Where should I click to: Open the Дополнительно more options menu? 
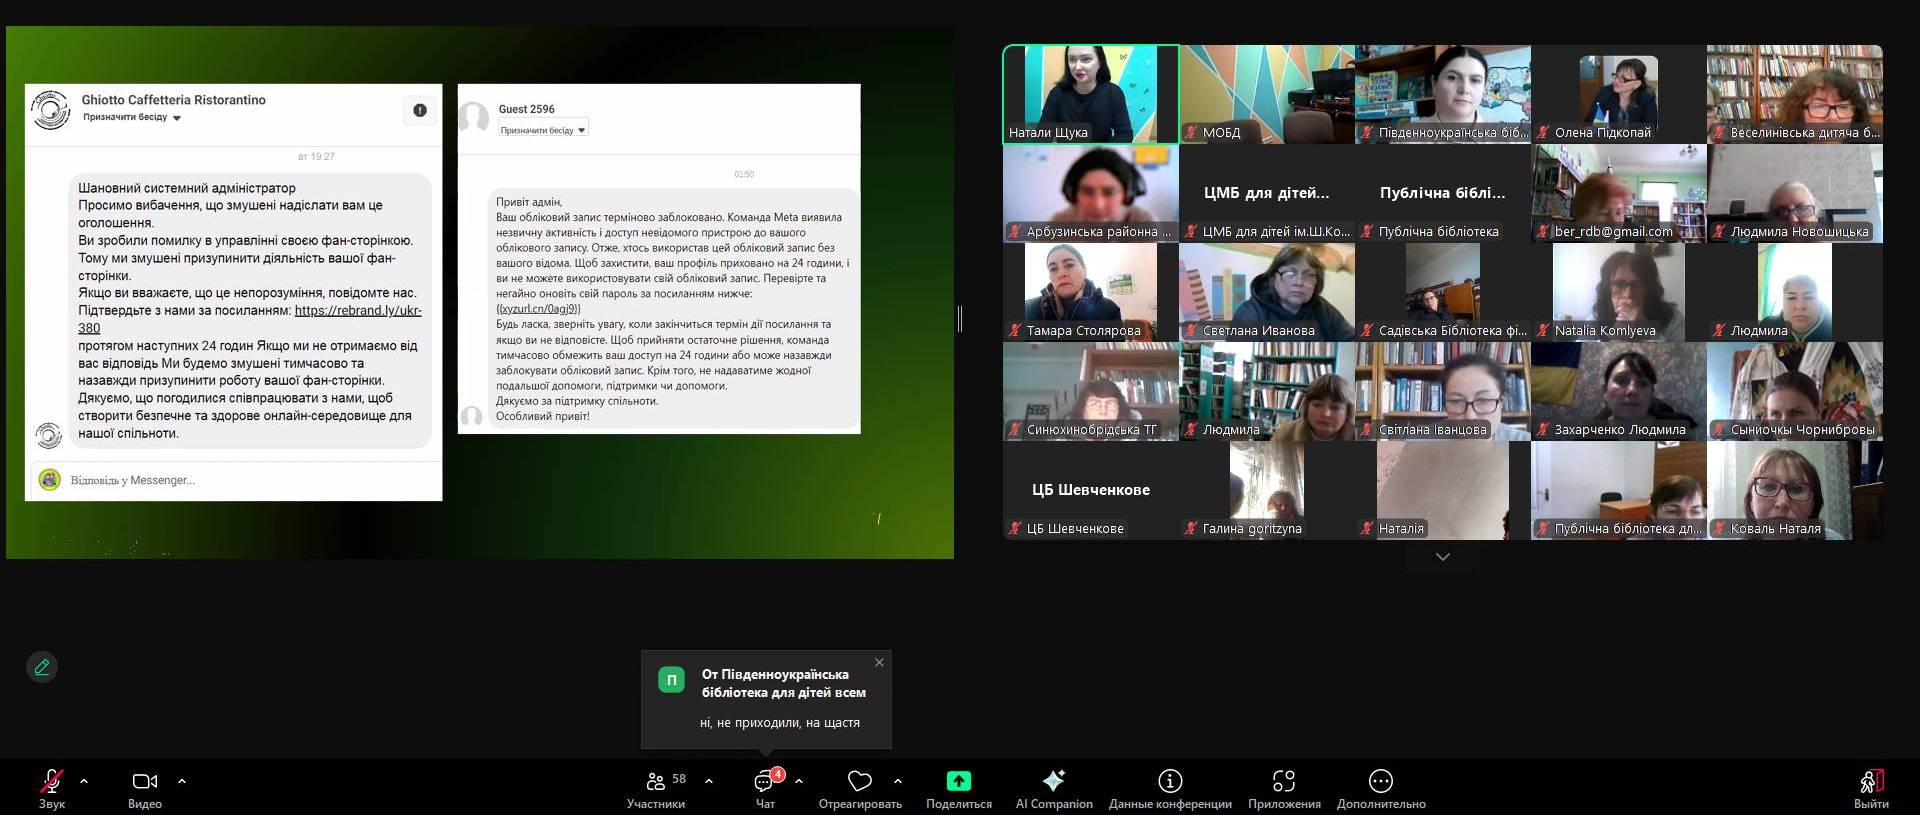click(1380, 782)
